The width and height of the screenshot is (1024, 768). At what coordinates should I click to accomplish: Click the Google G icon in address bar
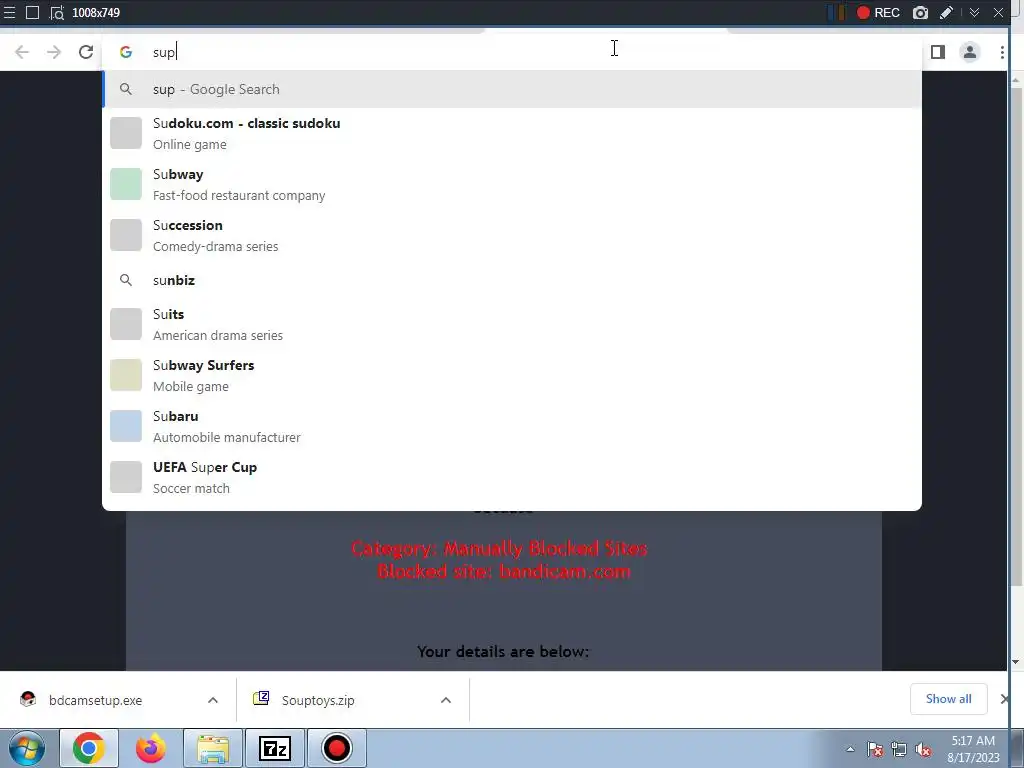point(126,52)
